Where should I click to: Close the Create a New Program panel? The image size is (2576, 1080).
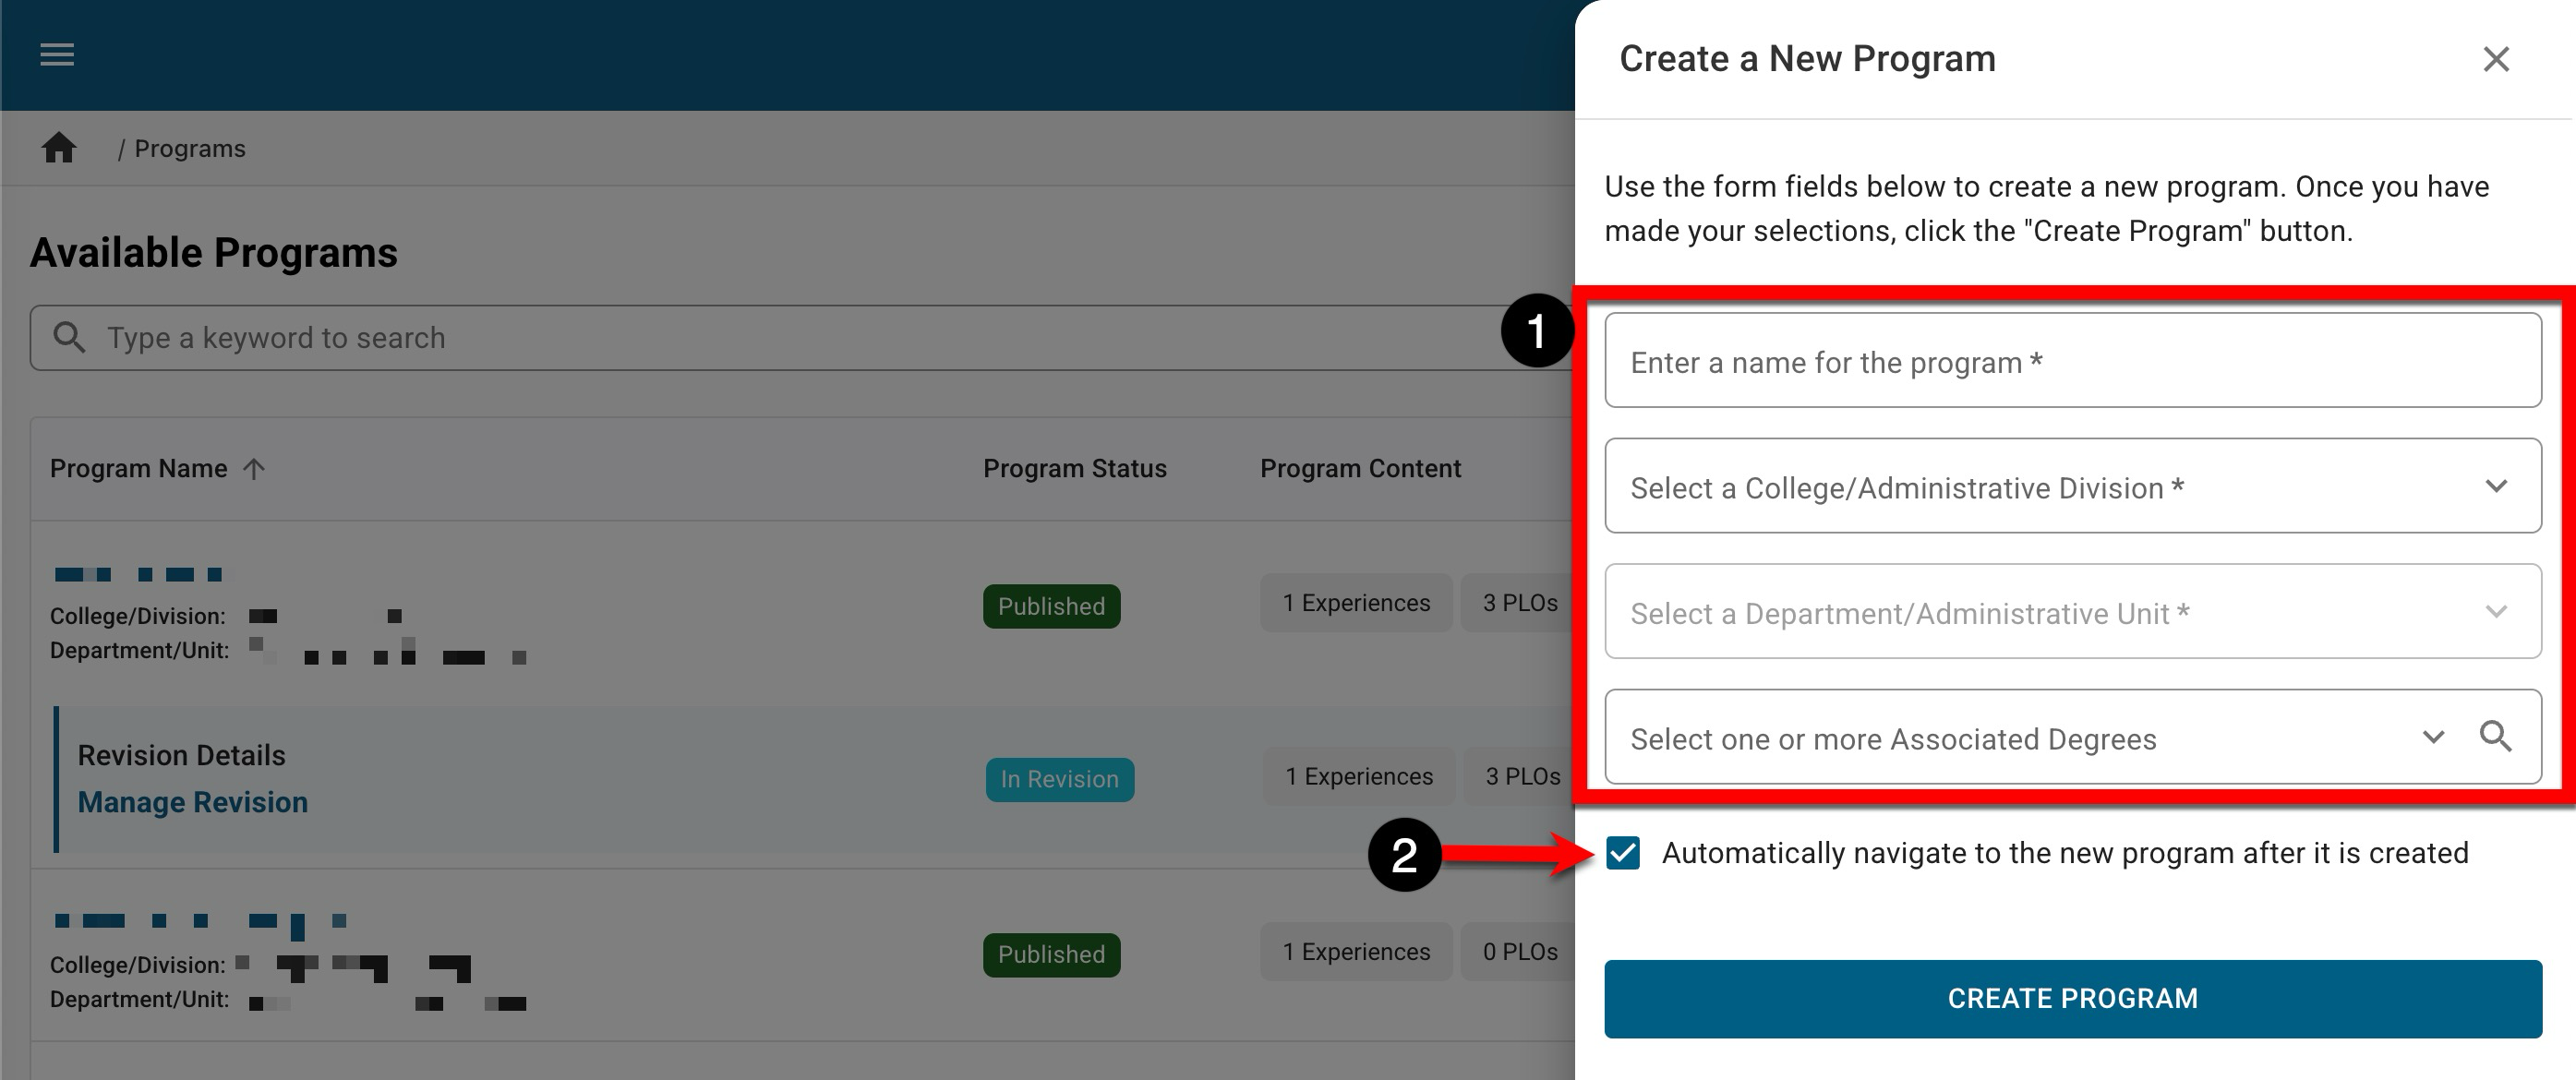(2496, 59)
